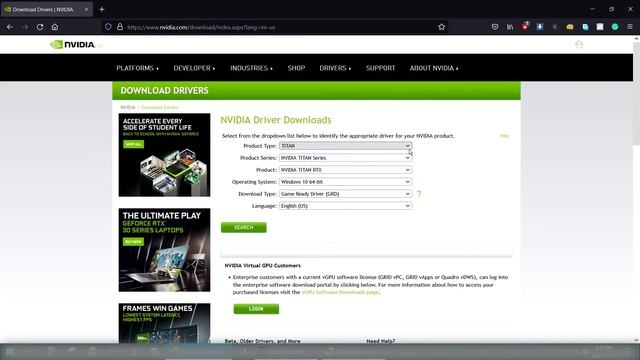
Task: Expand the Download Type dropdown
Action: click(345, 194)
